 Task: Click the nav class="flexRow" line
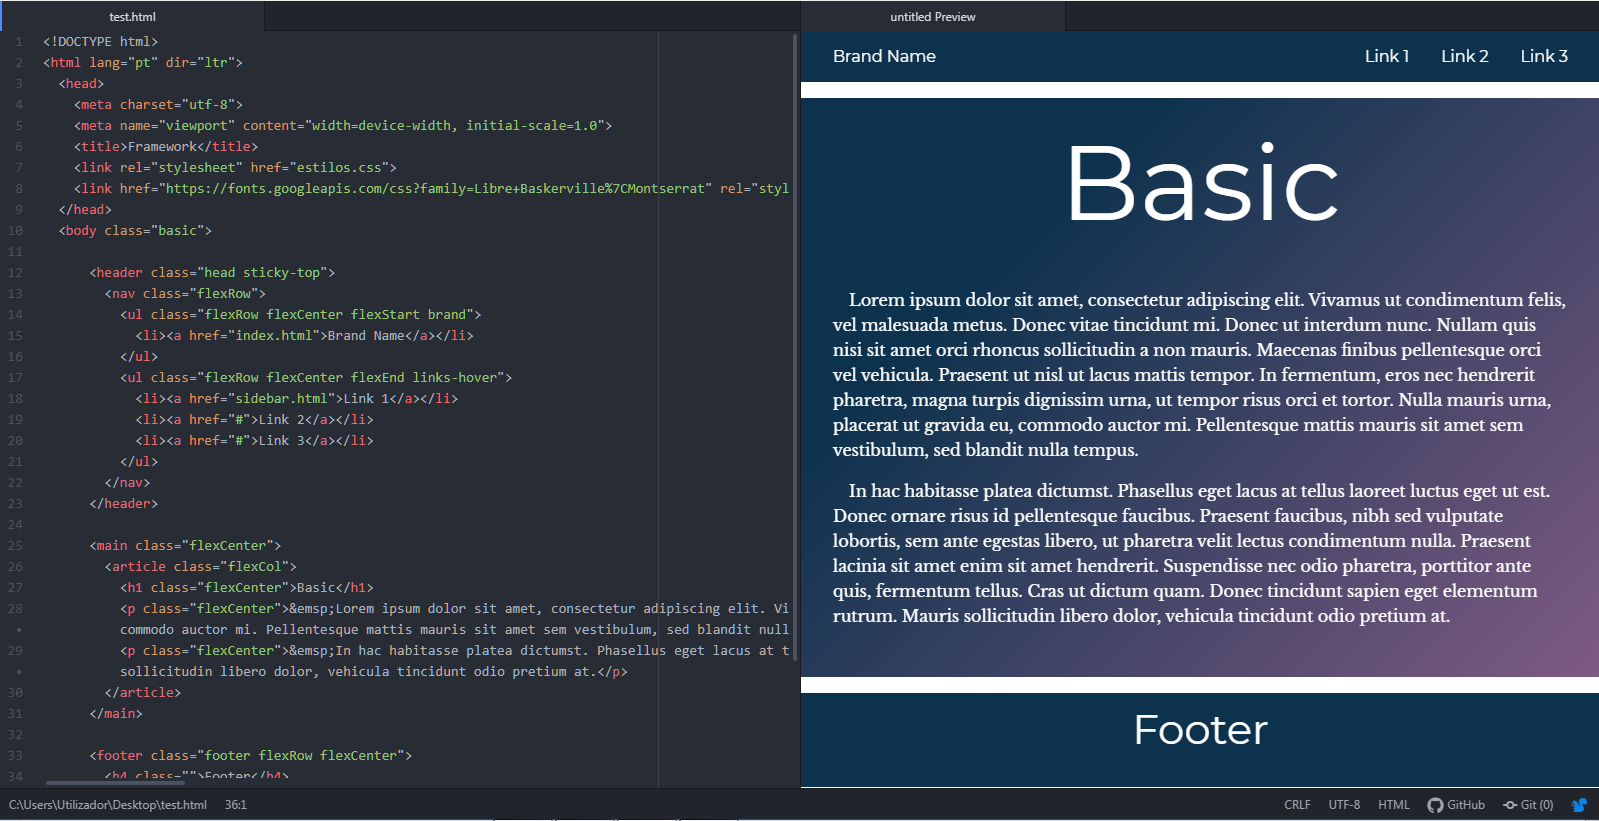coord(185,294)
